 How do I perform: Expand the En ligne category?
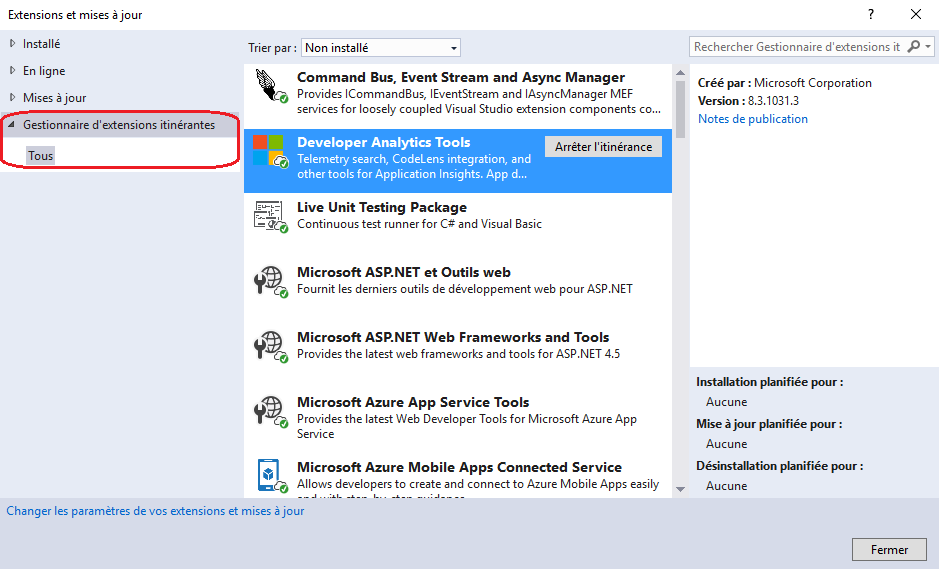13,71
